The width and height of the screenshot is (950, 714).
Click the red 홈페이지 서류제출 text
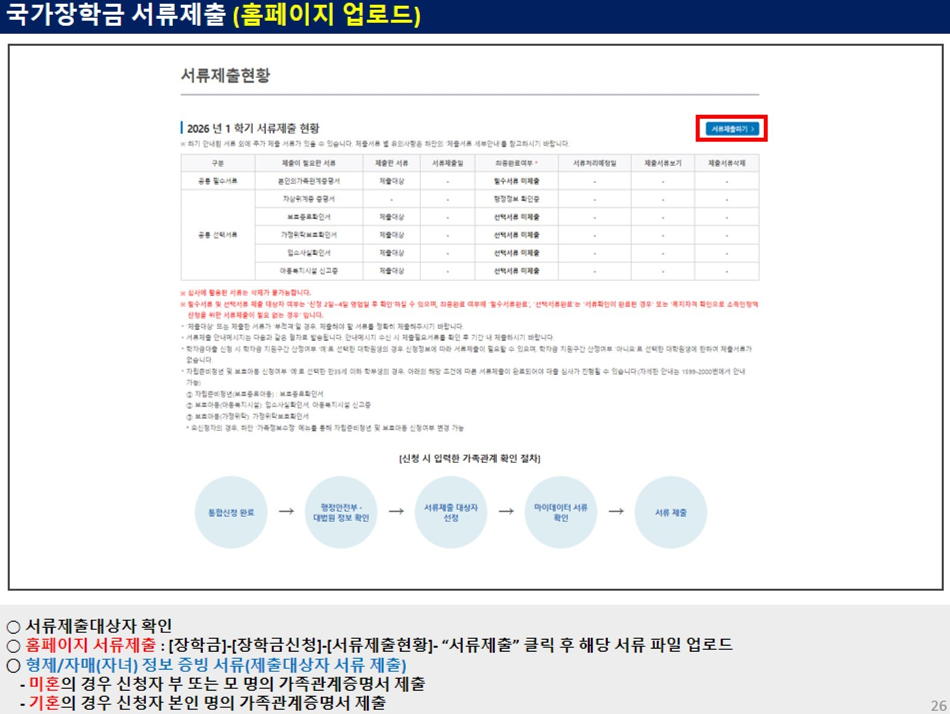click(90, 645)
